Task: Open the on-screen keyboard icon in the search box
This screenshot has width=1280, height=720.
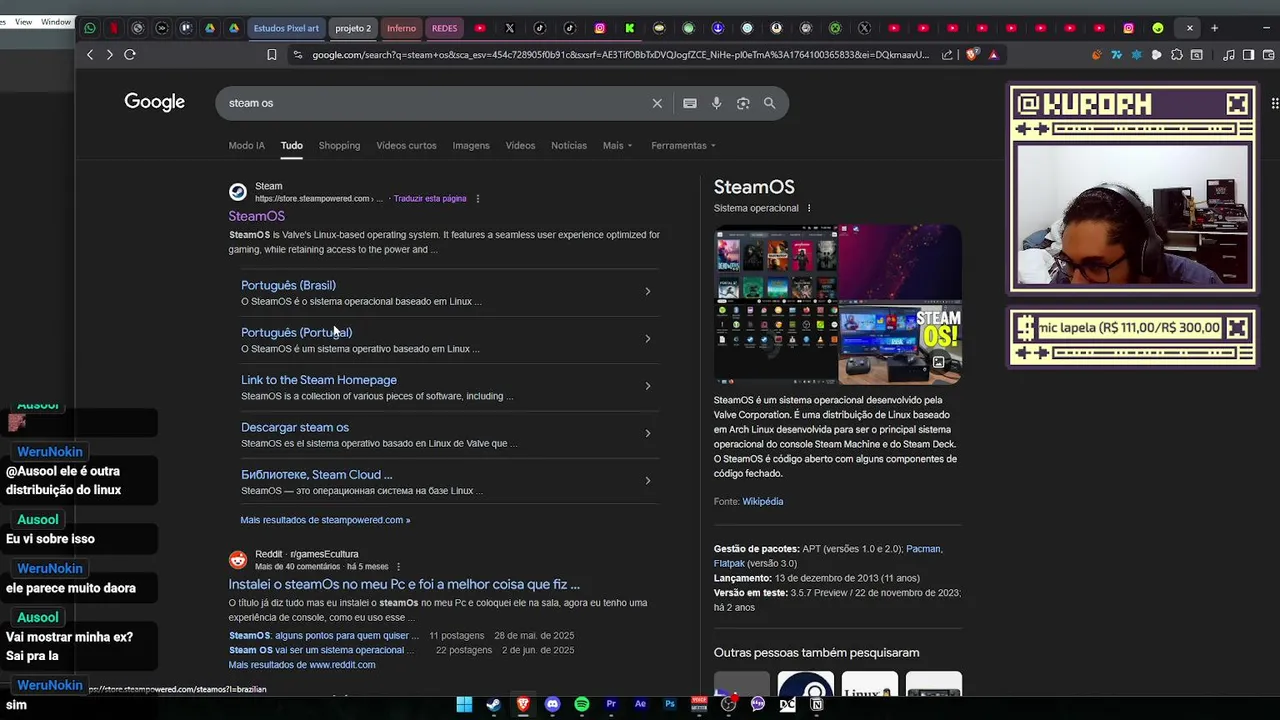Action: click(690, 103)
